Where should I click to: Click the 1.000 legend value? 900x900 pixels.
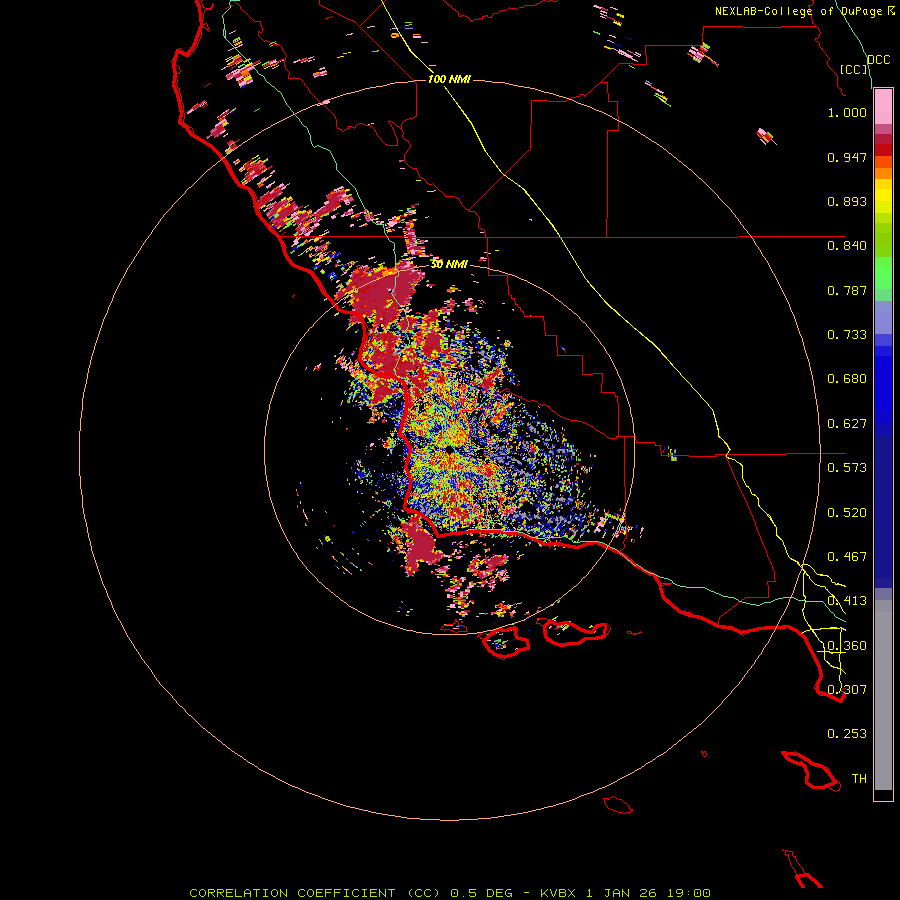847,112
